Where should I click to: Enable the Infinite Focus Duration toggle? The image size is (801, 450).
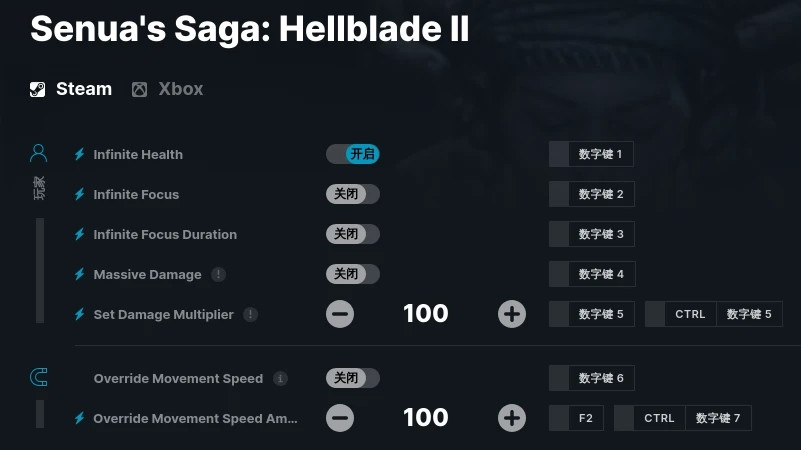point(352,234)
